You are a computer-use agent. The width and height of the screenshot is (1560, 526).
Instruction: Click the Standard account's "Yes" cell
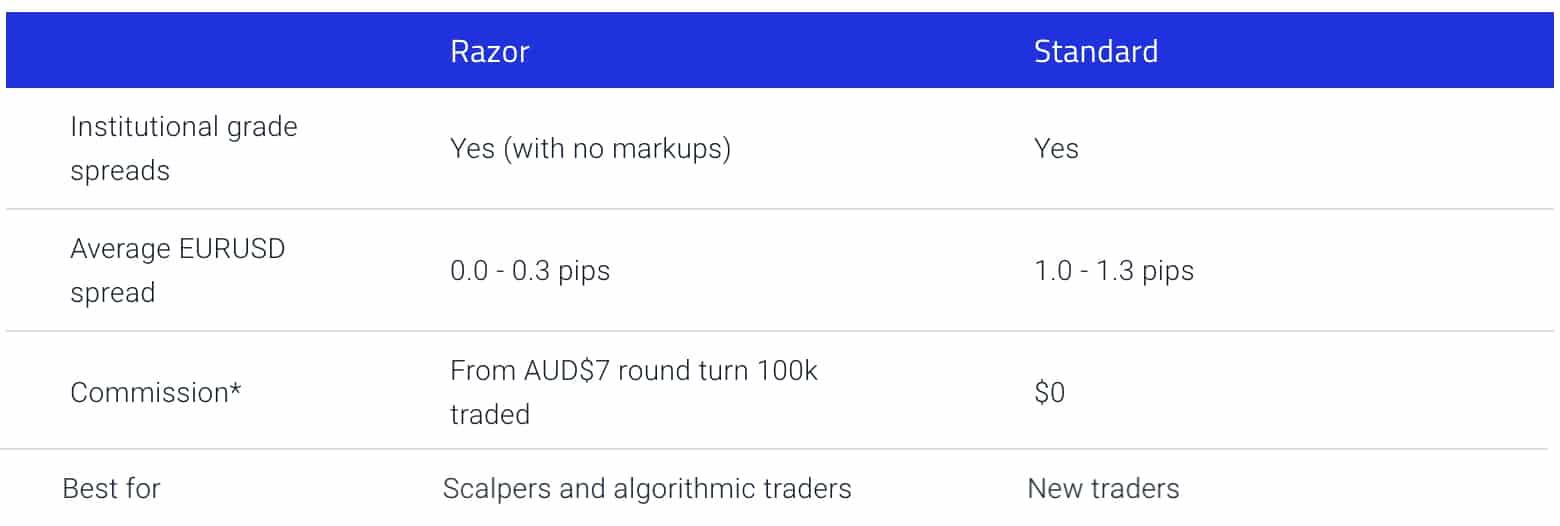(x=1056, y=149)
